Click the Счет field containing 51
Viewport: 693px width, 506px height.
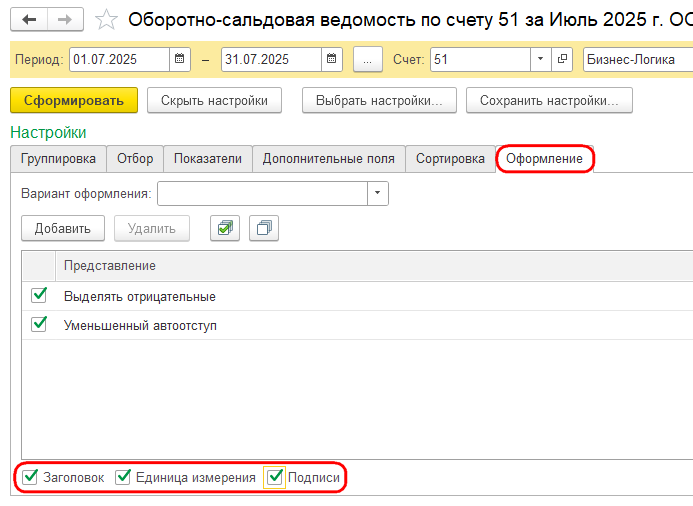480,59
